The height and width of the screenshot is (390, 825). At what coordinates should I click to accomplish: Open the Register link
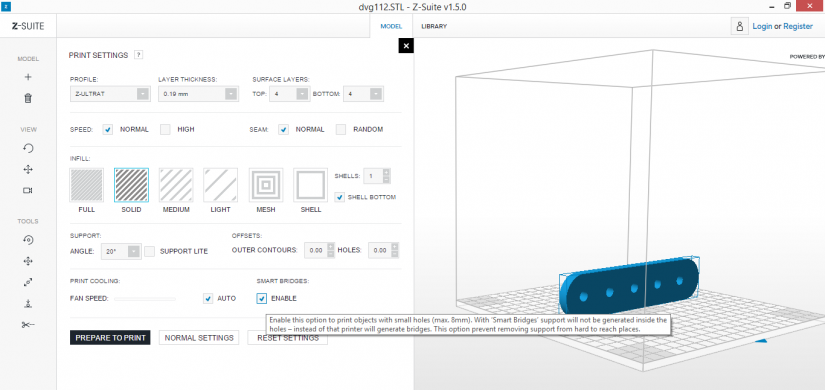point(798,26)
